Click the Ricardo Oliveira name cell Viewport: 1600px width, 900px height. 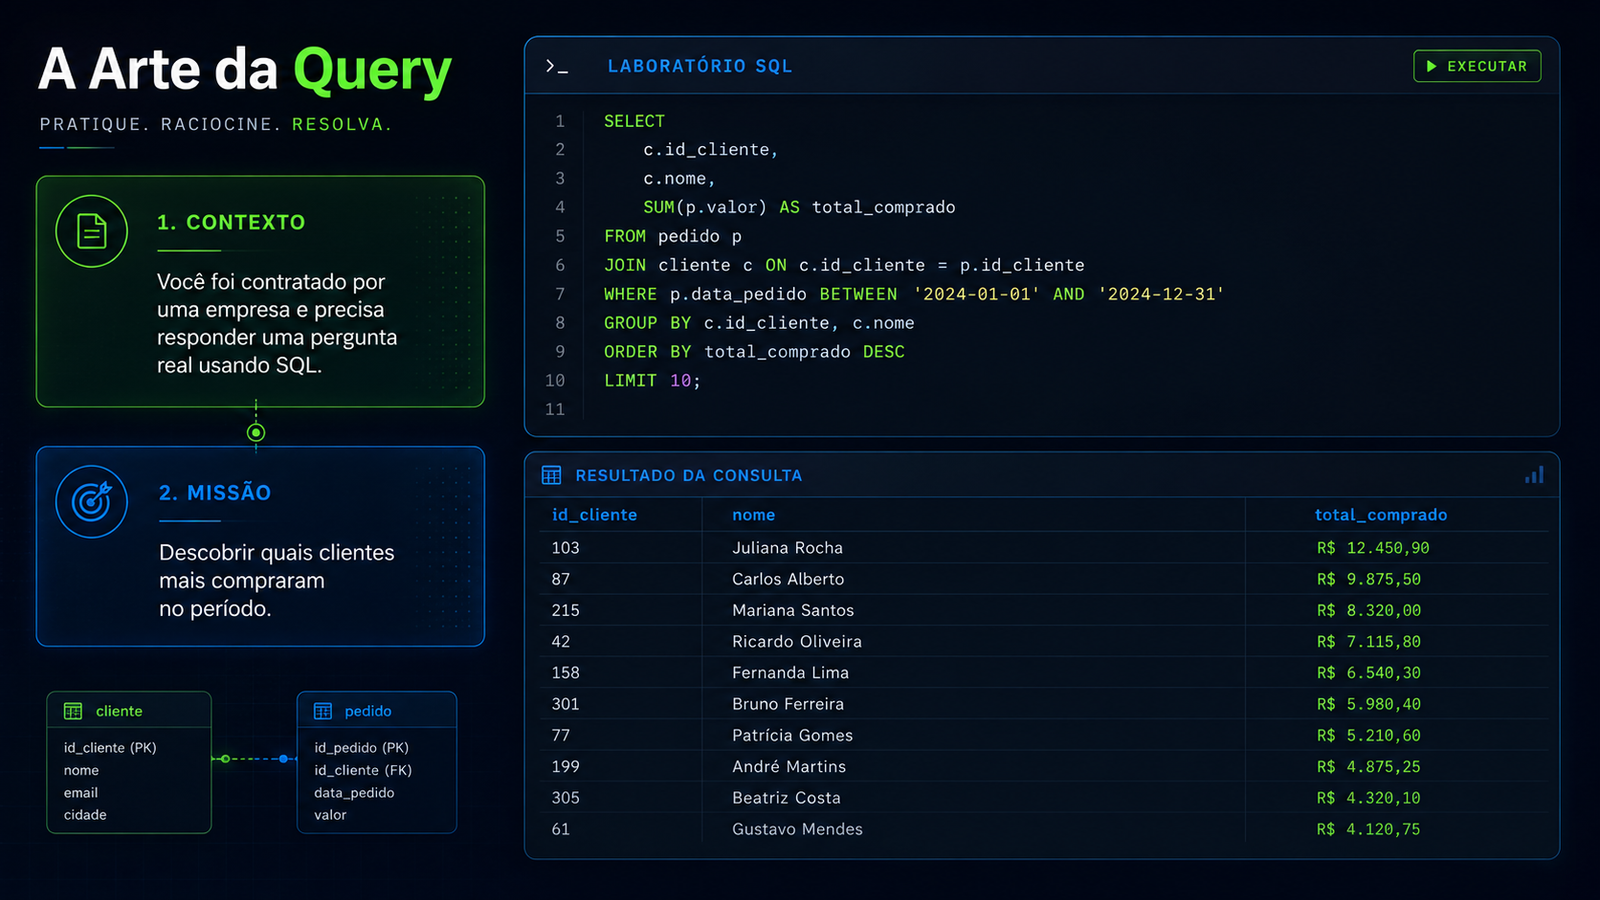(797, 641)
